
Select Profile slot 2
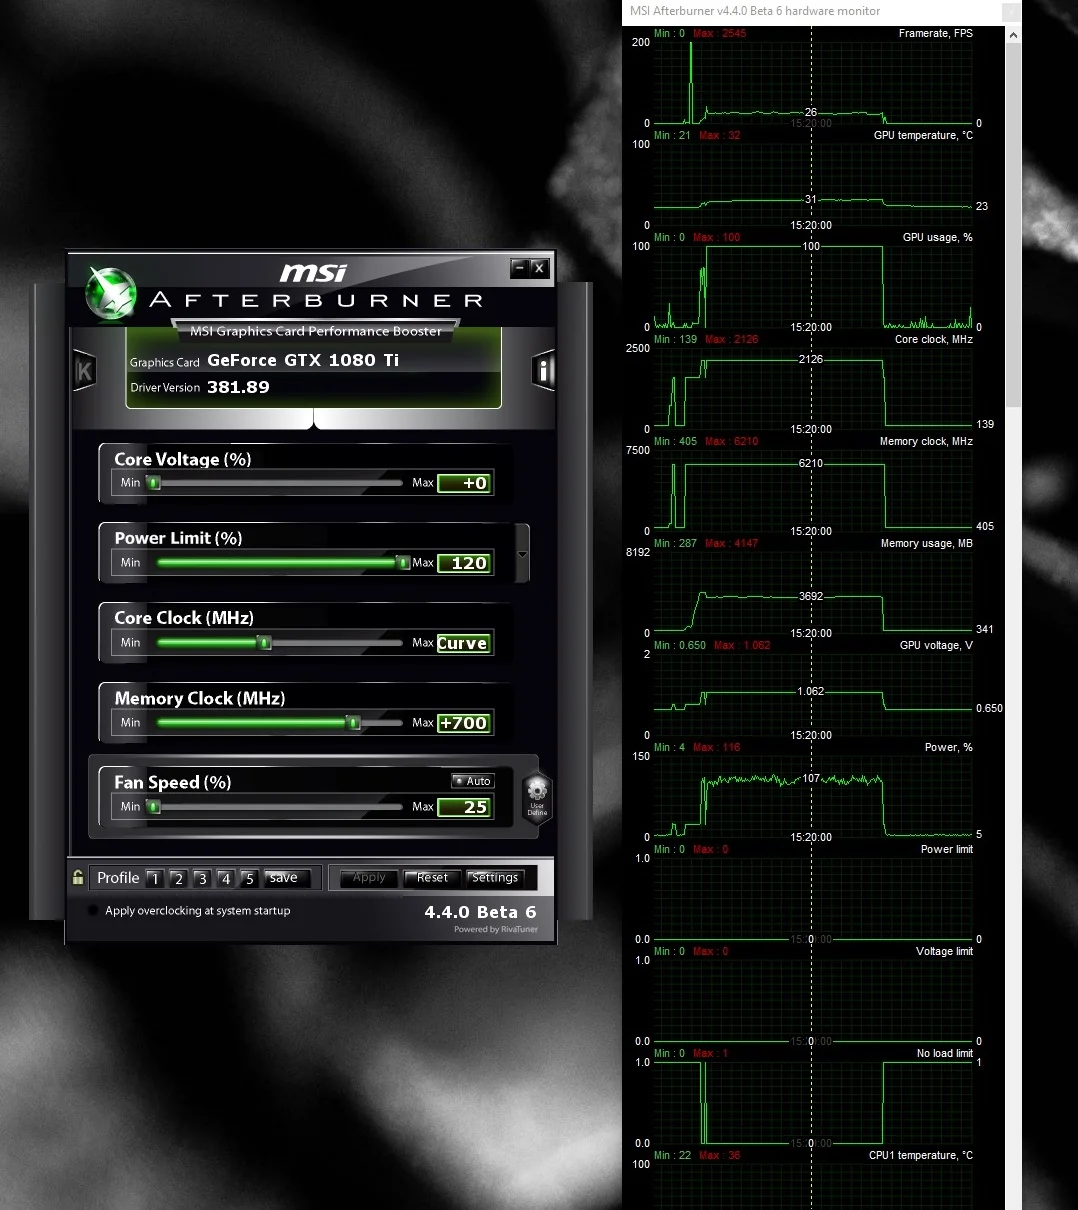pos(178,878)
